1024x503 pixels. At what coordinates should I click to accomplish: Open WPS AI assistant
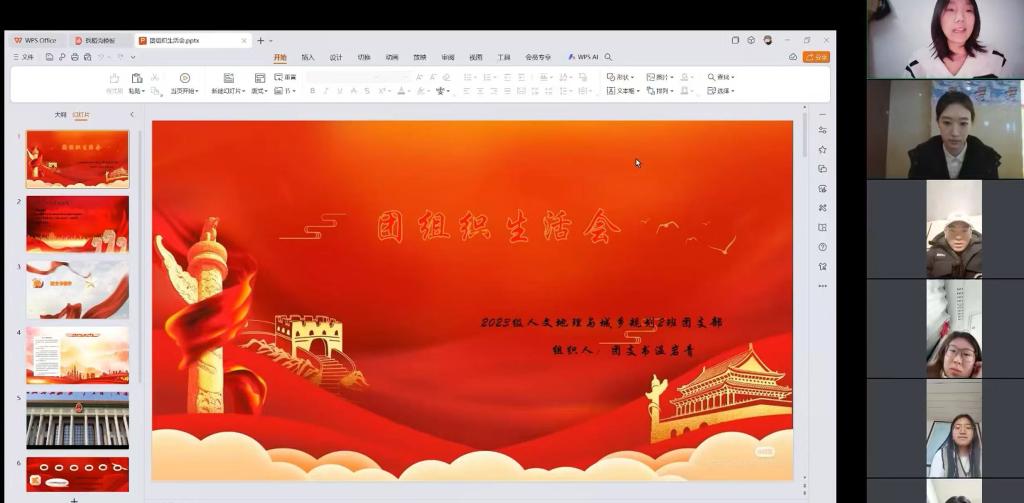pyautogui.click(x=583, y=57)
